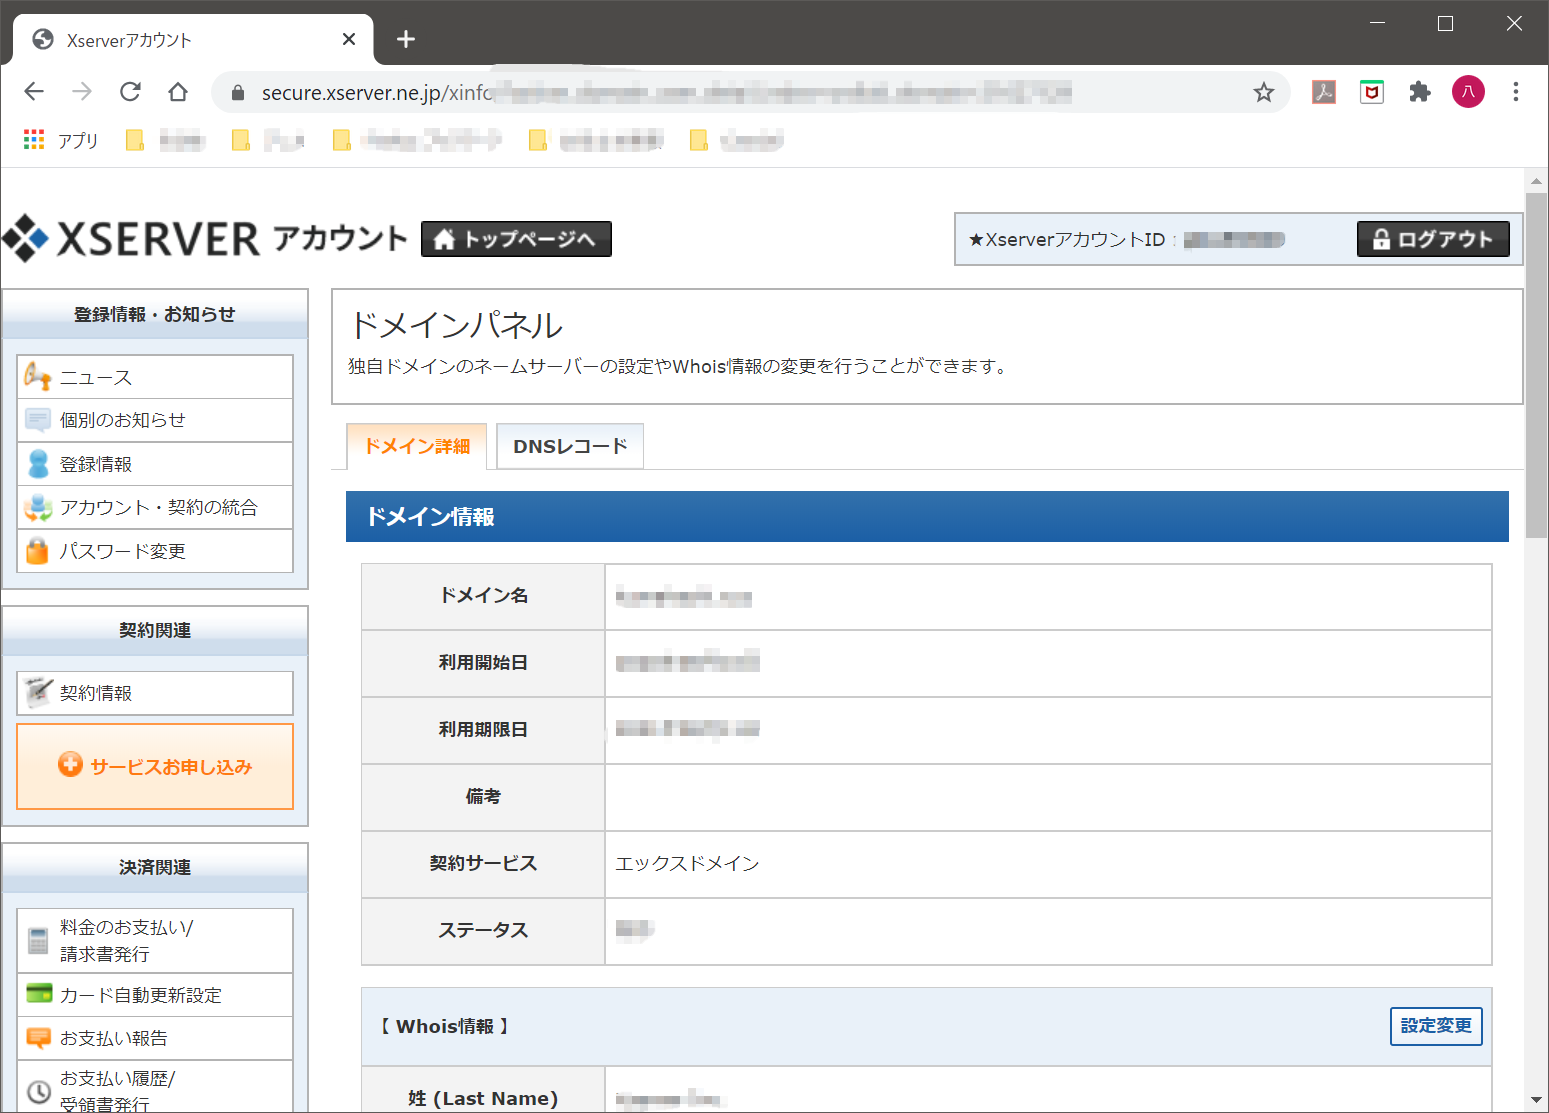The image size is (1549, 1113).
Task: Bookmark this page with the star icon
Action: pyautogui.click(x=1264, y=93)
